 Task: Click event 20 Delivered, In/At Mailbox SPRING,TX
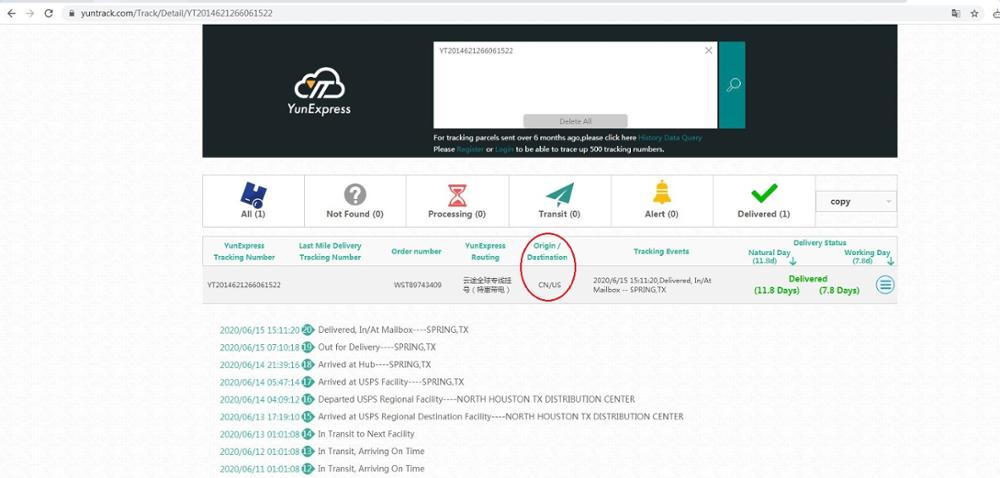coord(393,330)
